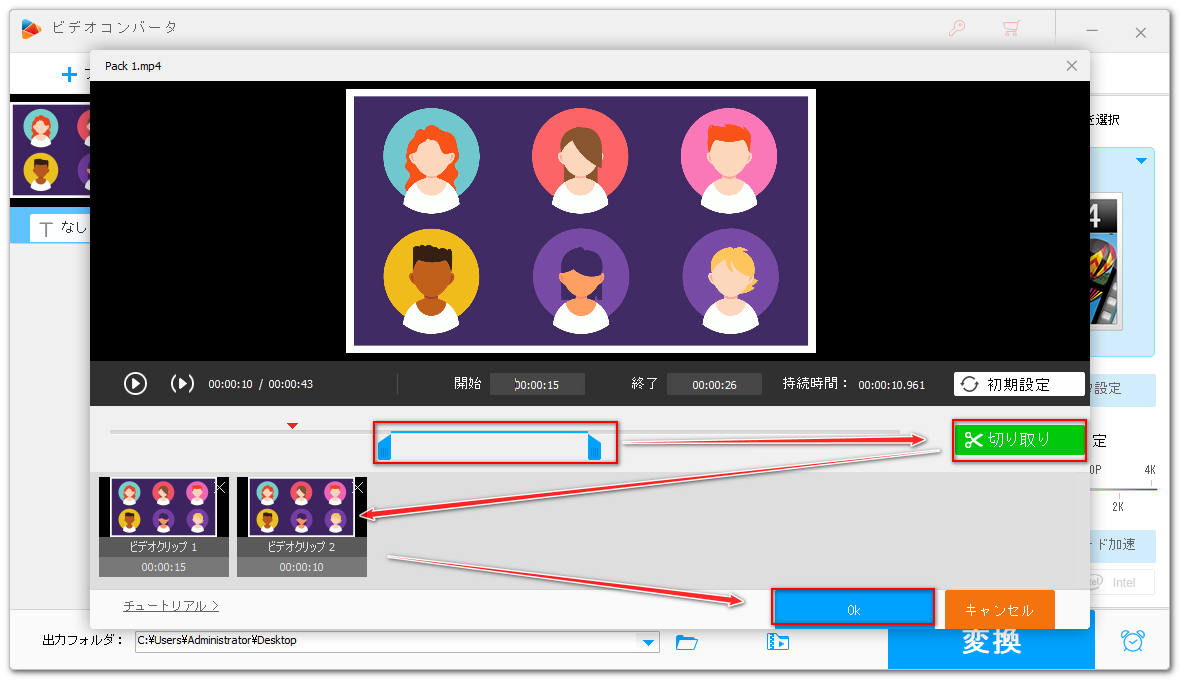The width and height of the screenshot is (1180, 680).
Task: Remove ビデオクリップ 1 with its X icon
Action: (x=221, y=486)
